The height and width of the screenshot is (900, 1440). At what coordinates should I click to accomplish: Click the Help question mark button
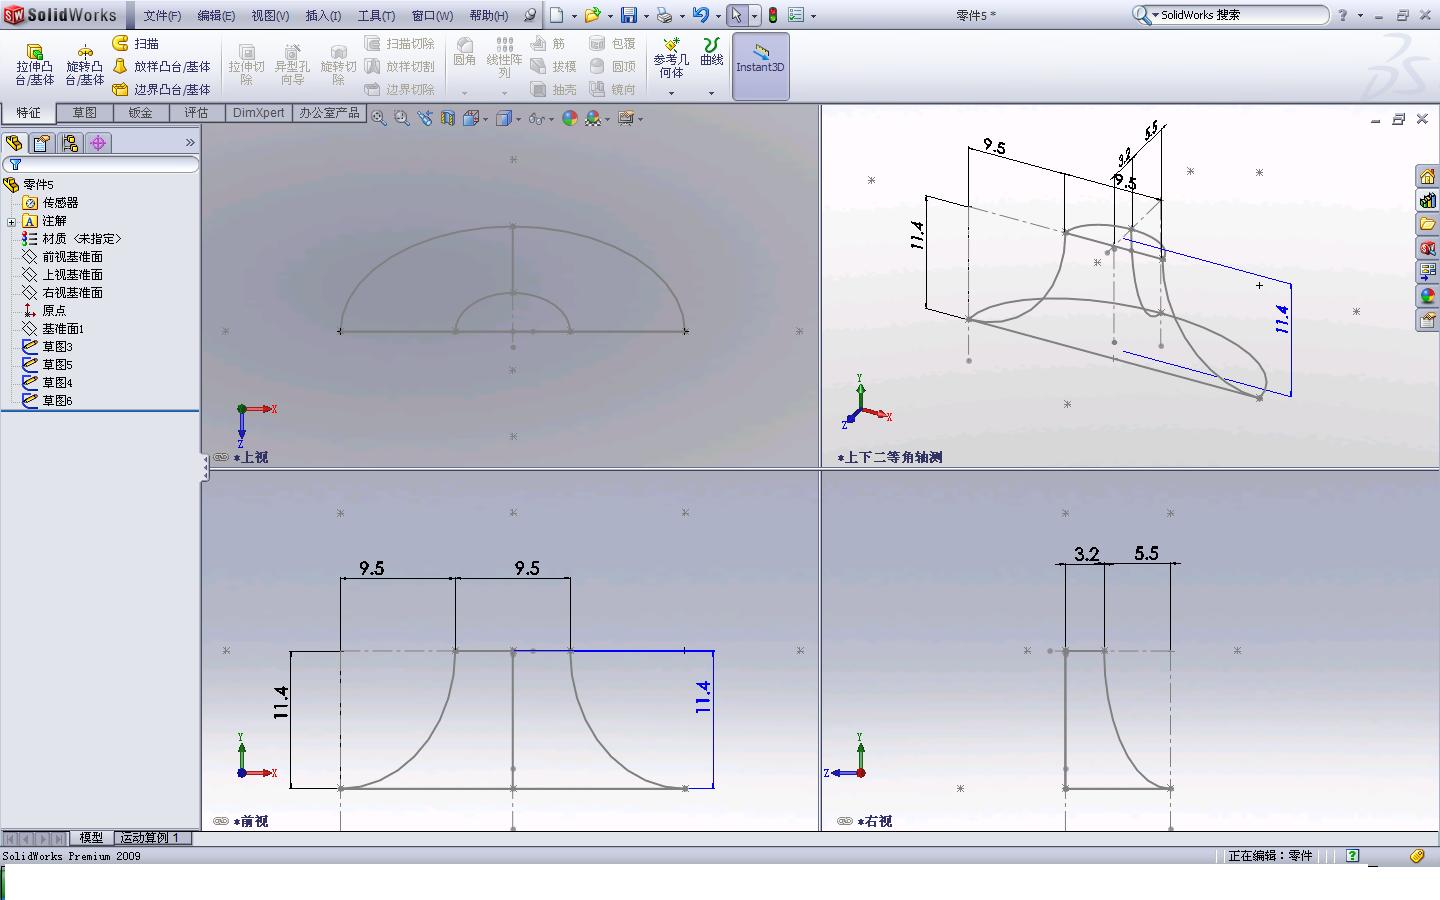[x=1343, y=15]
